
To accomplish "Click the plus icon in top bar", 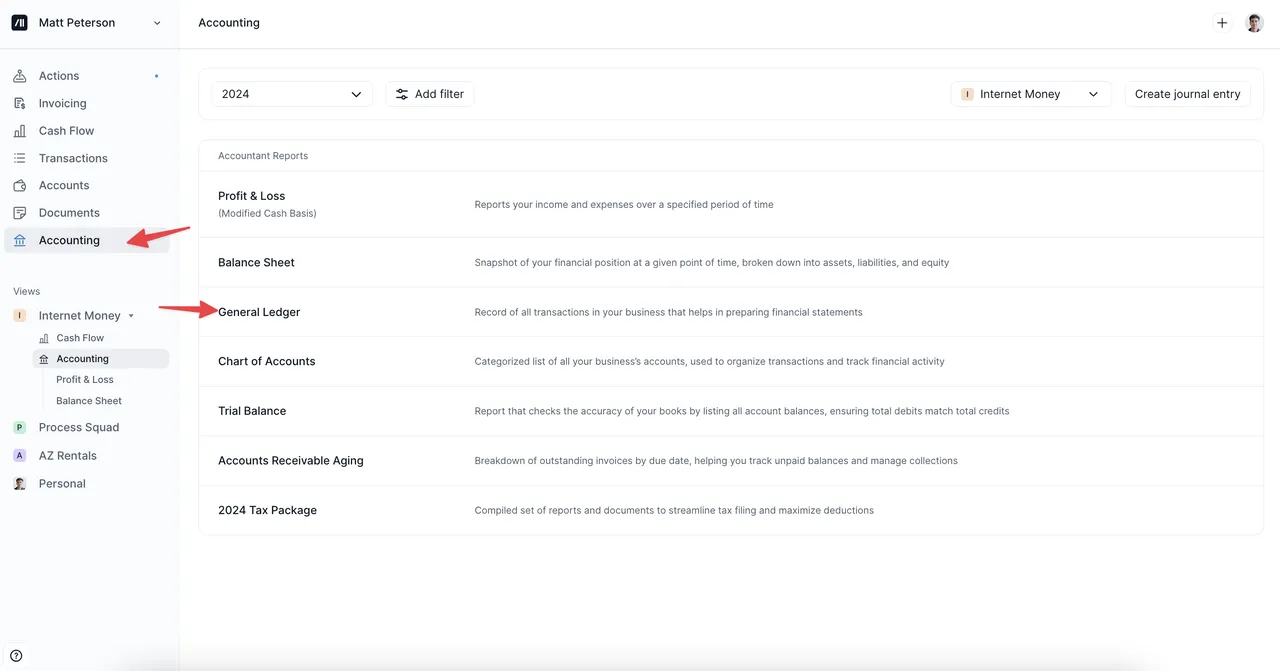I will click(x=1222, y=23).
